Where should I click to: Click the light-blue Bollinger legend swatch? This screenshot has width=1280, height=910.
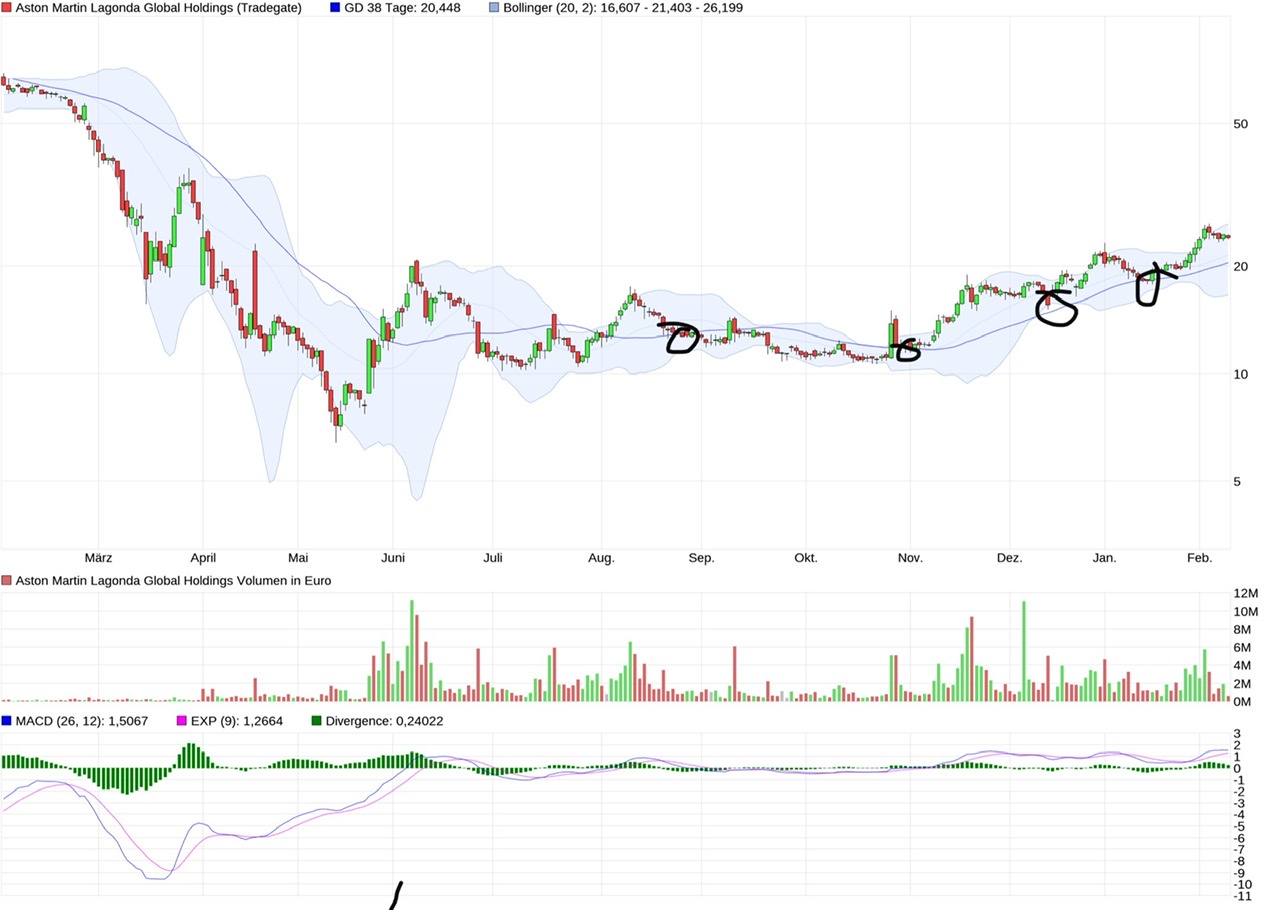494,8
